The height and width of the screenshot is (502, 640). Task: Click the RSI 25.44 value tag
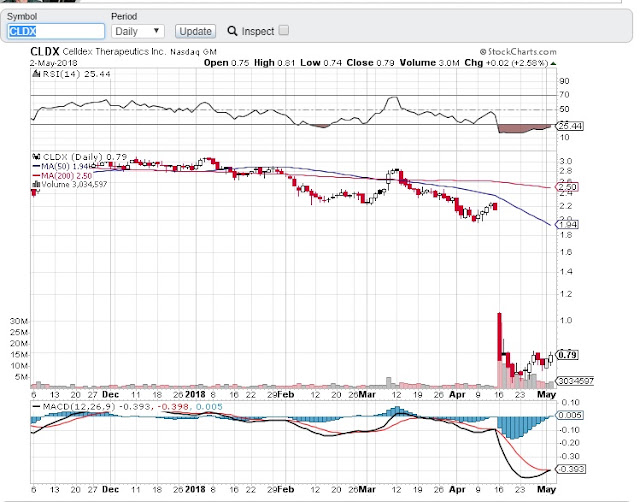click(x=570, y=126)
